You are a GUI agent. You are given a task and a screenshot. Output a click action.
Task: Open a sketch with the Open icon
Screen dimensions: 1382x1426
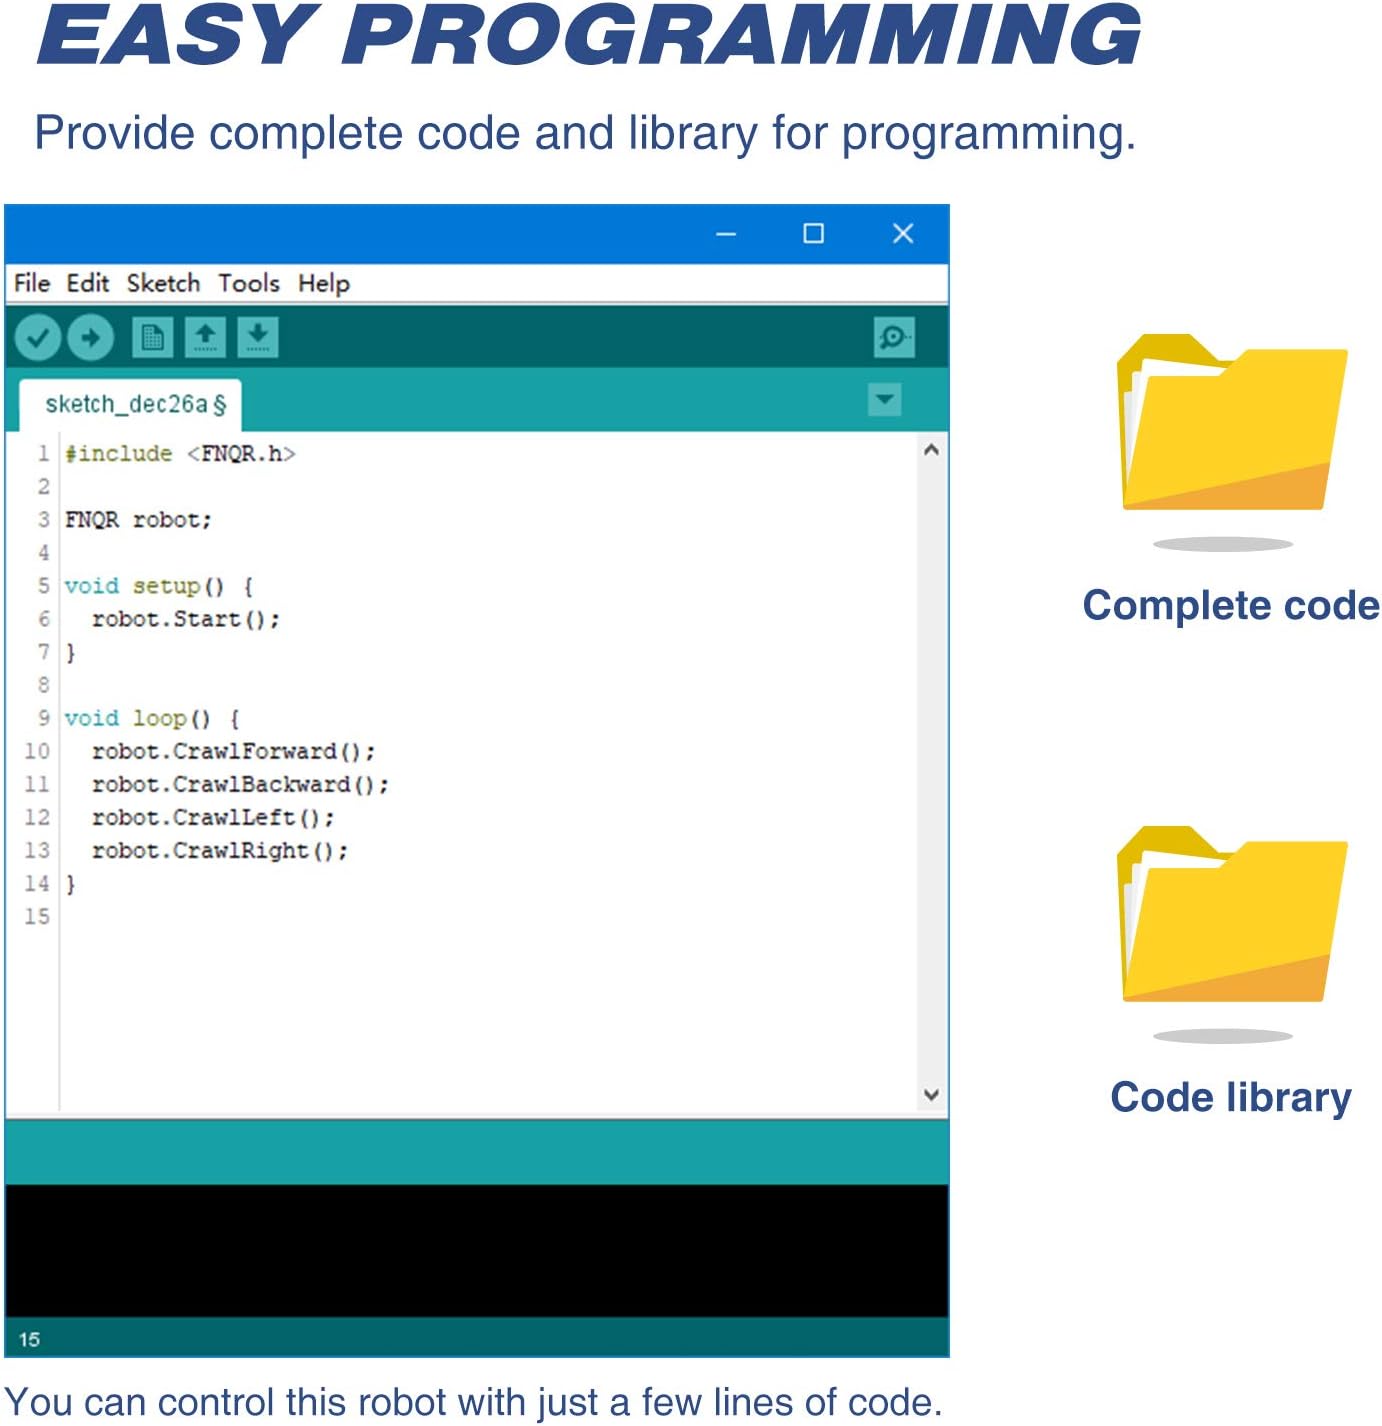[x=205, y=338]
